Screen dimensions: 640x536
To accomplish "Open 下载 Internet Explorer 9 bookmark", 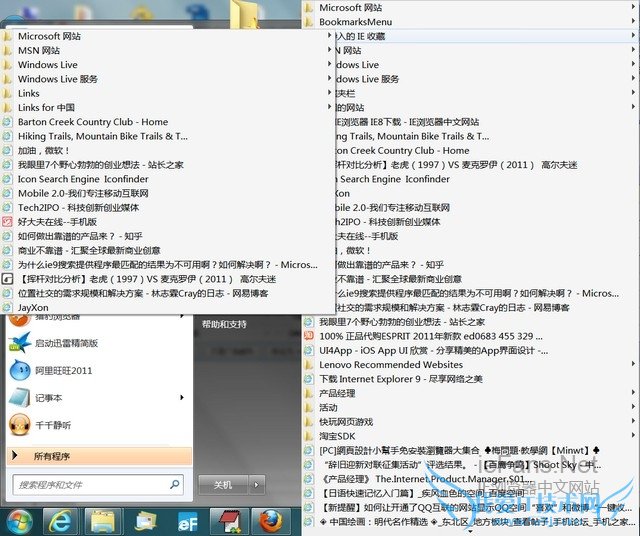I will click(x=471, y=379).
